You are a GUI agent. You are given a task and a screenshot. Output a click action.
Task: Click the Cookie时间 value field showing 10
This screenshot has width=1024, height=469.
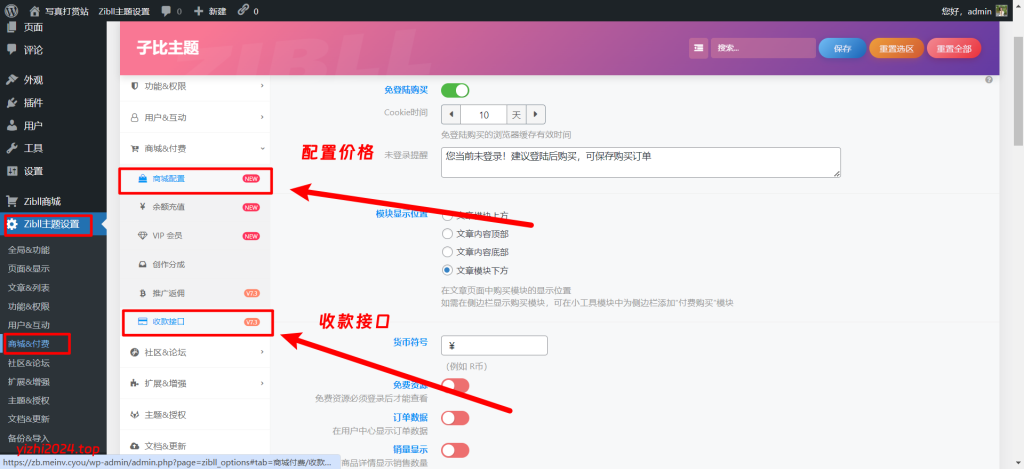(484, 114)
